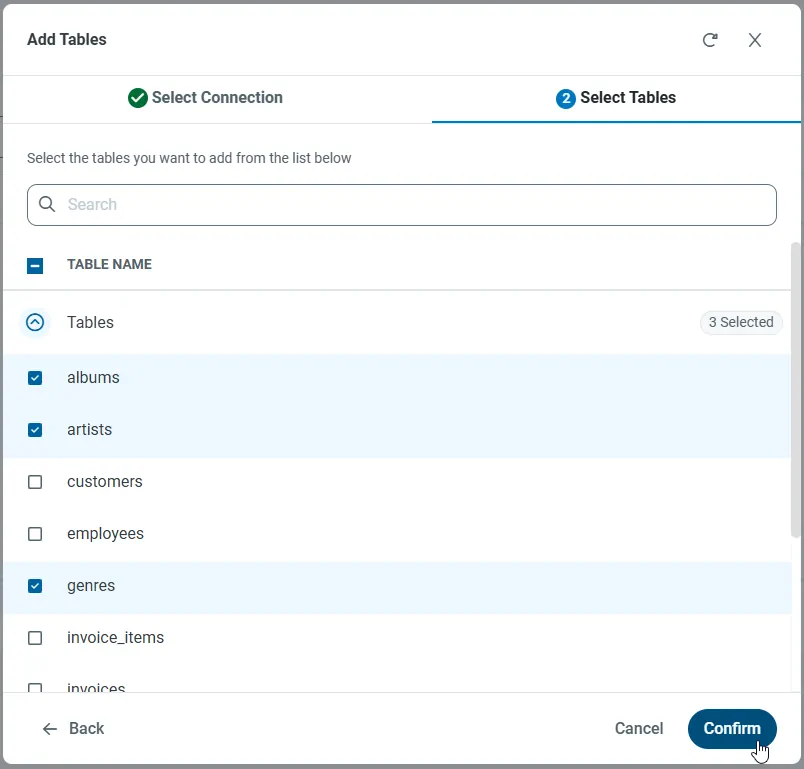
Task: Collapse the Tables group chevron
Action: (35, 322)
